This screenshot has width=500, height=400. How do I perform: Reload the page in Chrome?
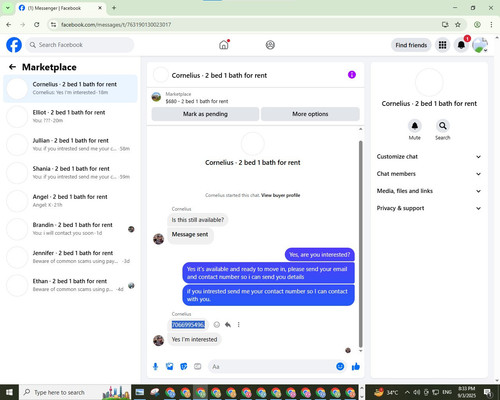point(37,24)
